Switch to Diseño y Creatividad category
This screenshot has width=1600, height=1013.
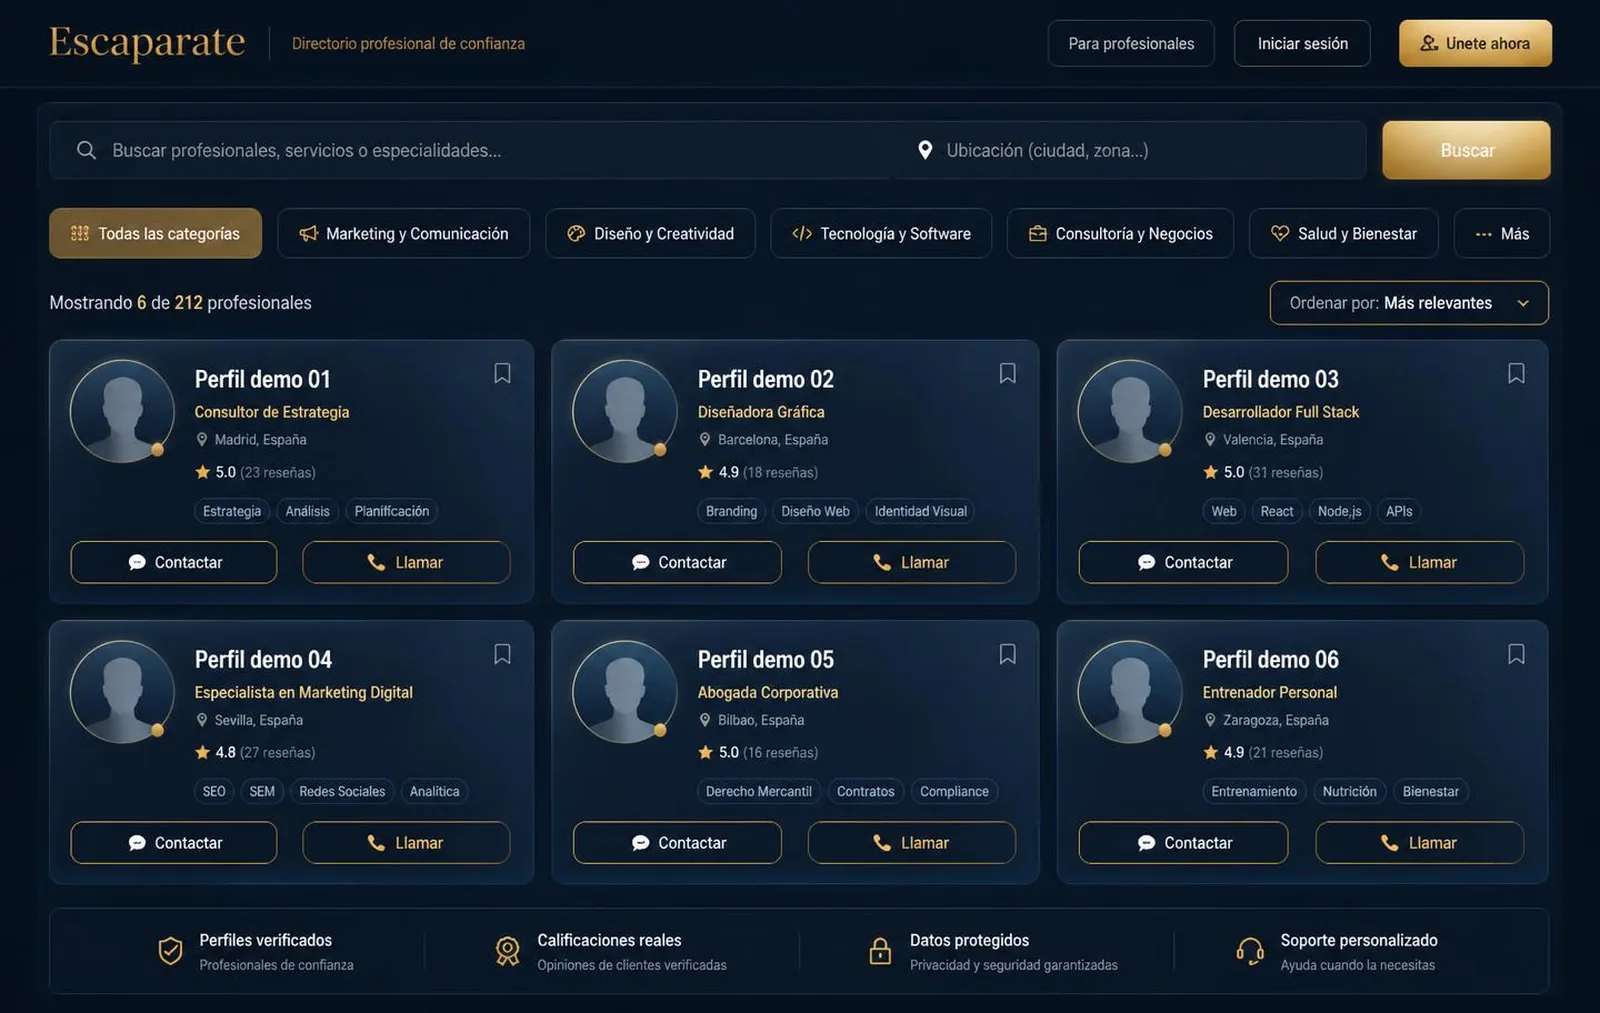click(650, 233)
